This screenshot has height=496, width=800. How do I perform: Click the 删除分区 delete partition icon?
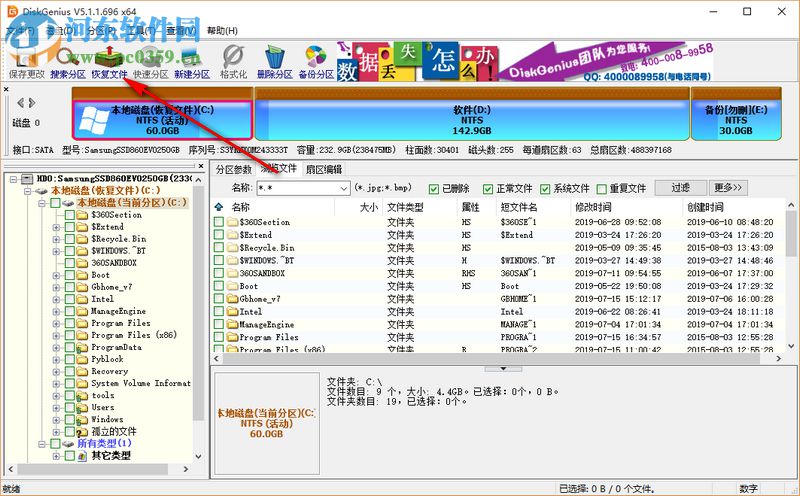(x=274, y=62)
